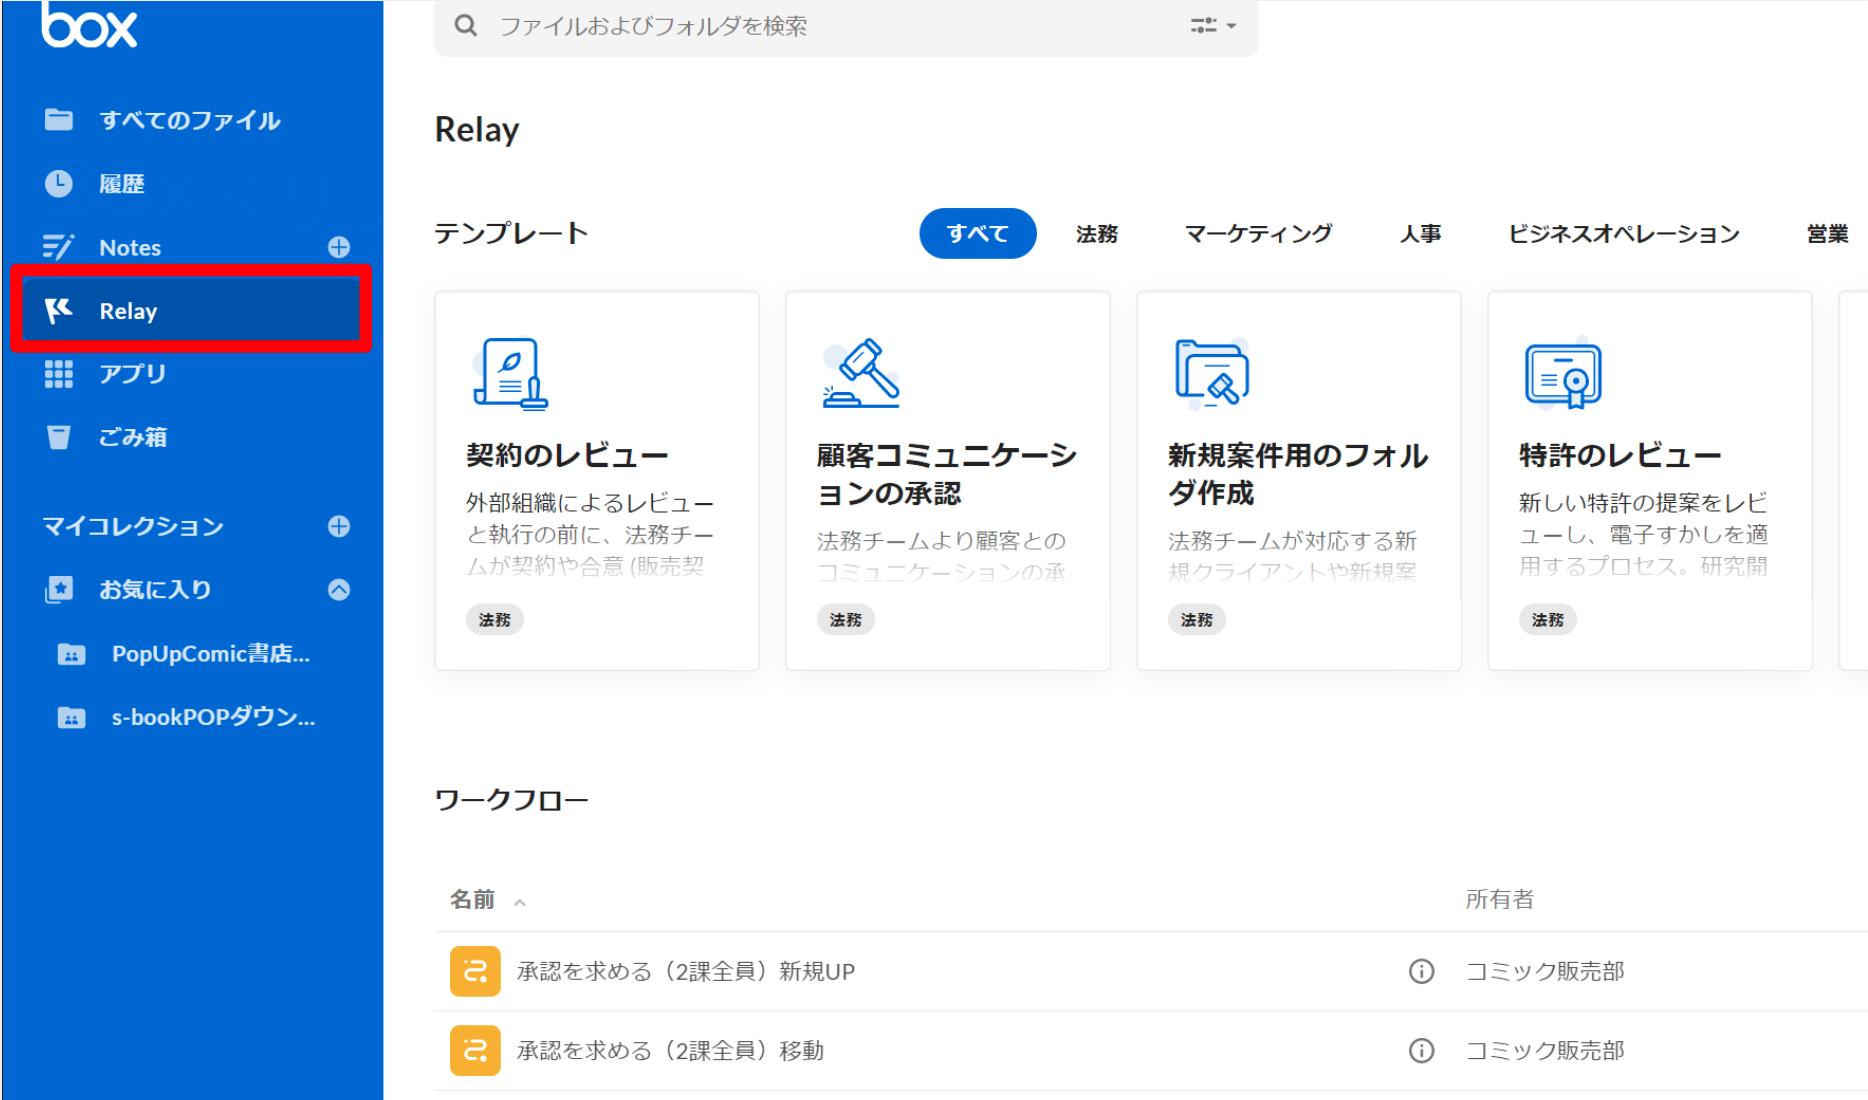This screenshot has height=1100, width=1868.
Task: Open お気に入り collection
Action: click(155, 590)
